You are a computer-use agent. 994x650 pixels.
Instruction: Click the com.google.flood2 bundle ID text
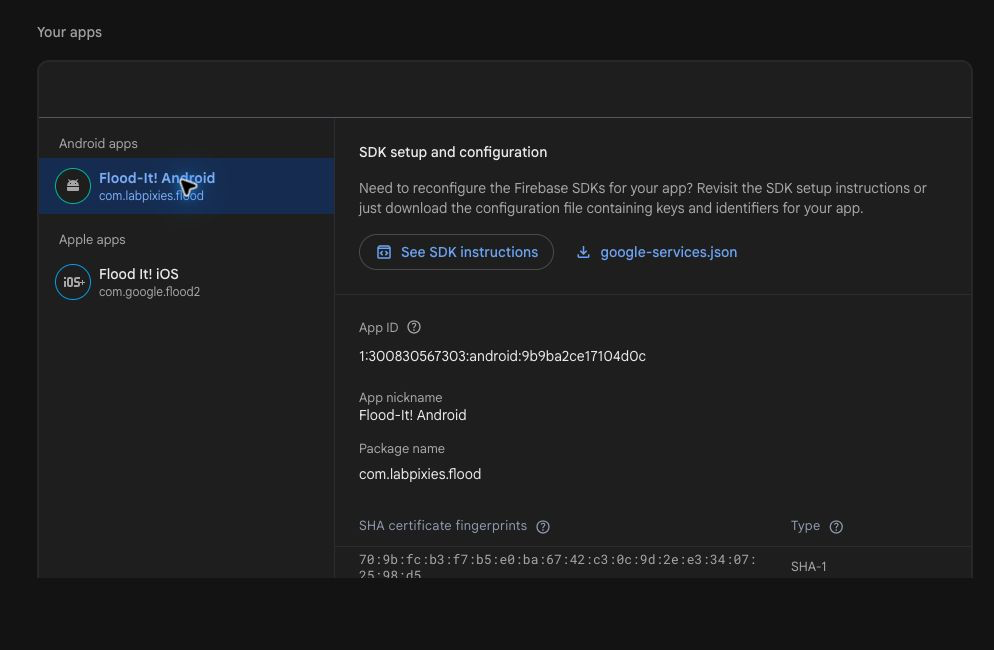[150, 292]
